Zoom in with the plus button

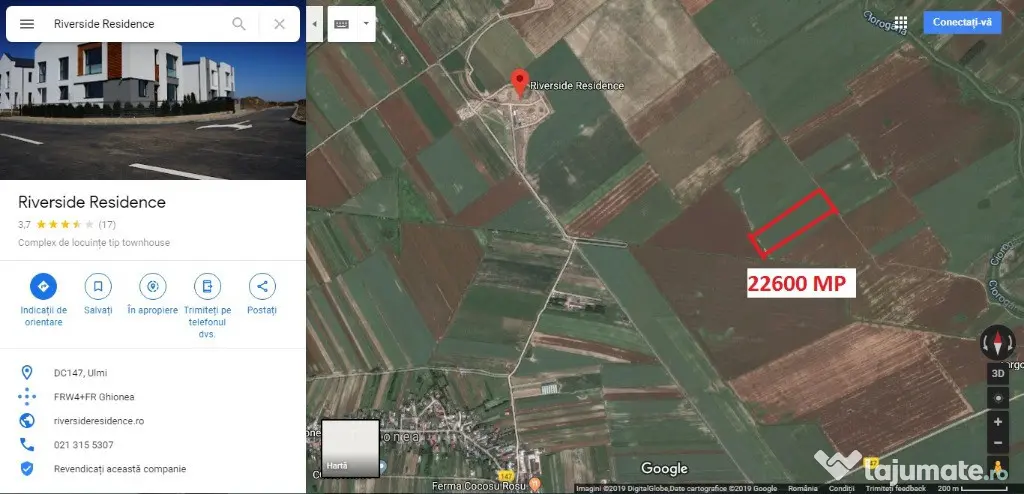pos(997,421)
